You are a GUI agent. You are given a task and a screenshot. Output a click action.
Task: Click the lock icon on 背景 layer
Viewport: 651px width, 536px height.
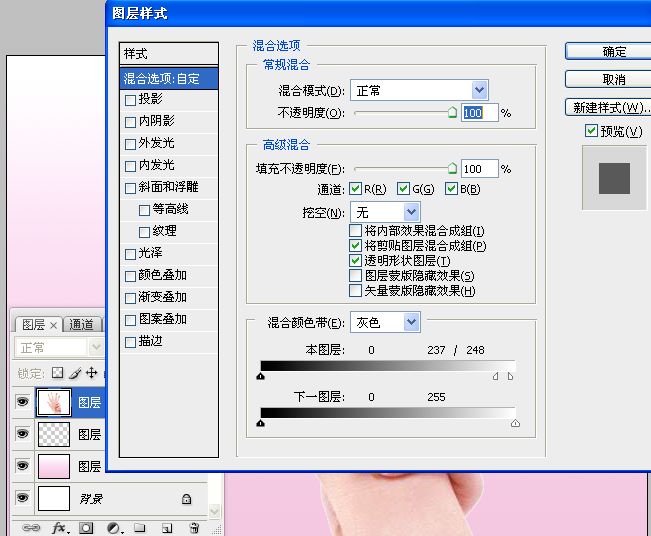(x=186, y=499)
